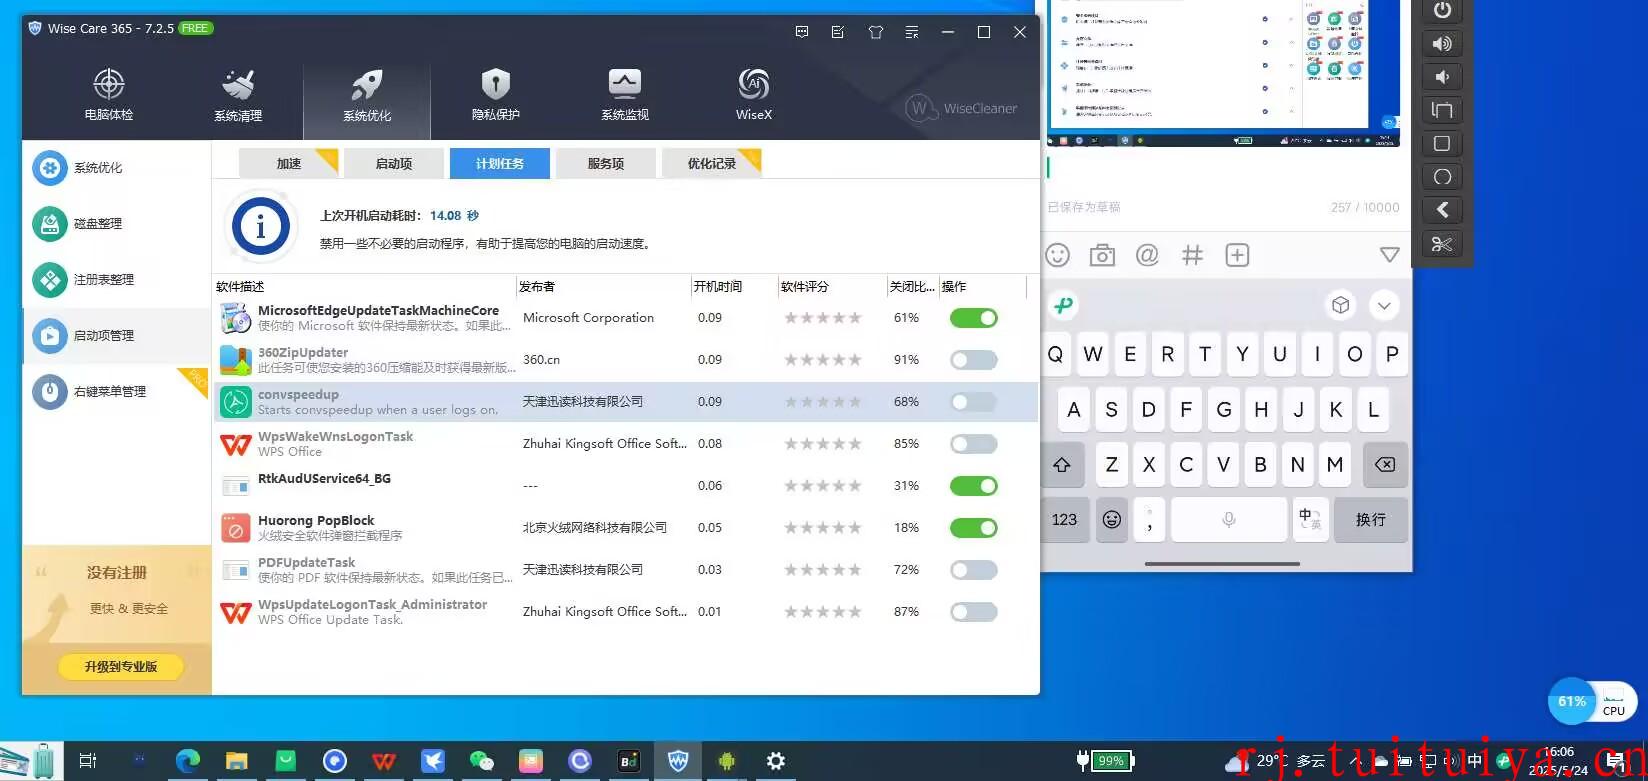Click the rotate screen button in the side bar

point(1442,110)
